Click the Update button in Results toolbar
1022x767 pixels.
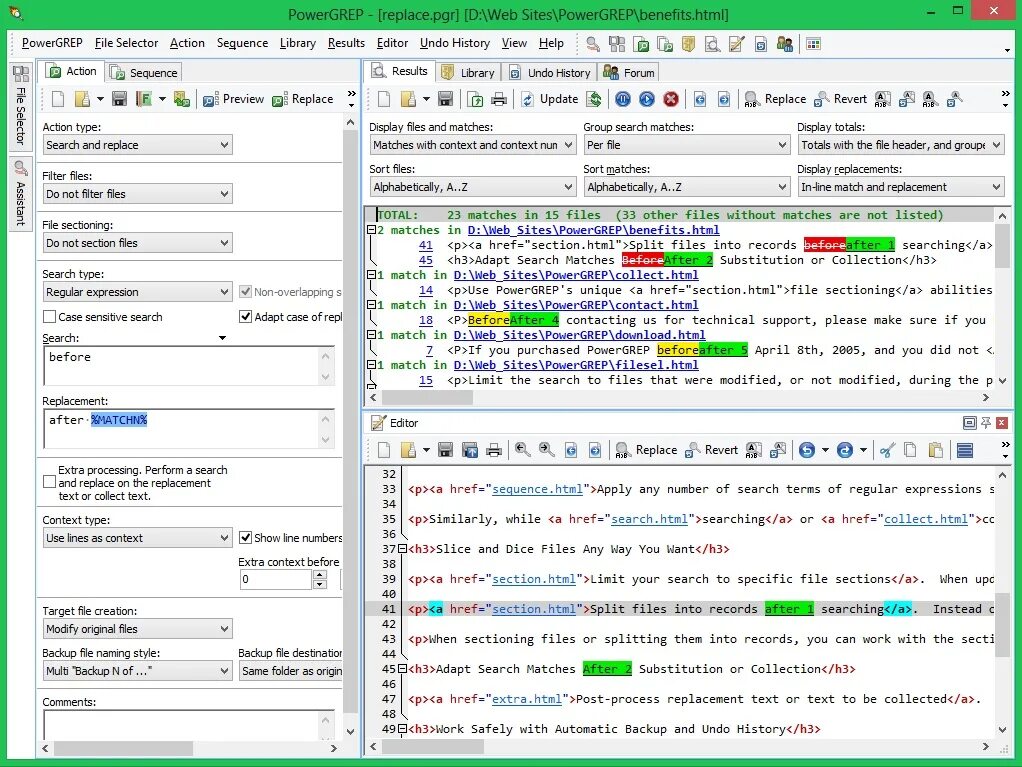(x=549, y=99)
